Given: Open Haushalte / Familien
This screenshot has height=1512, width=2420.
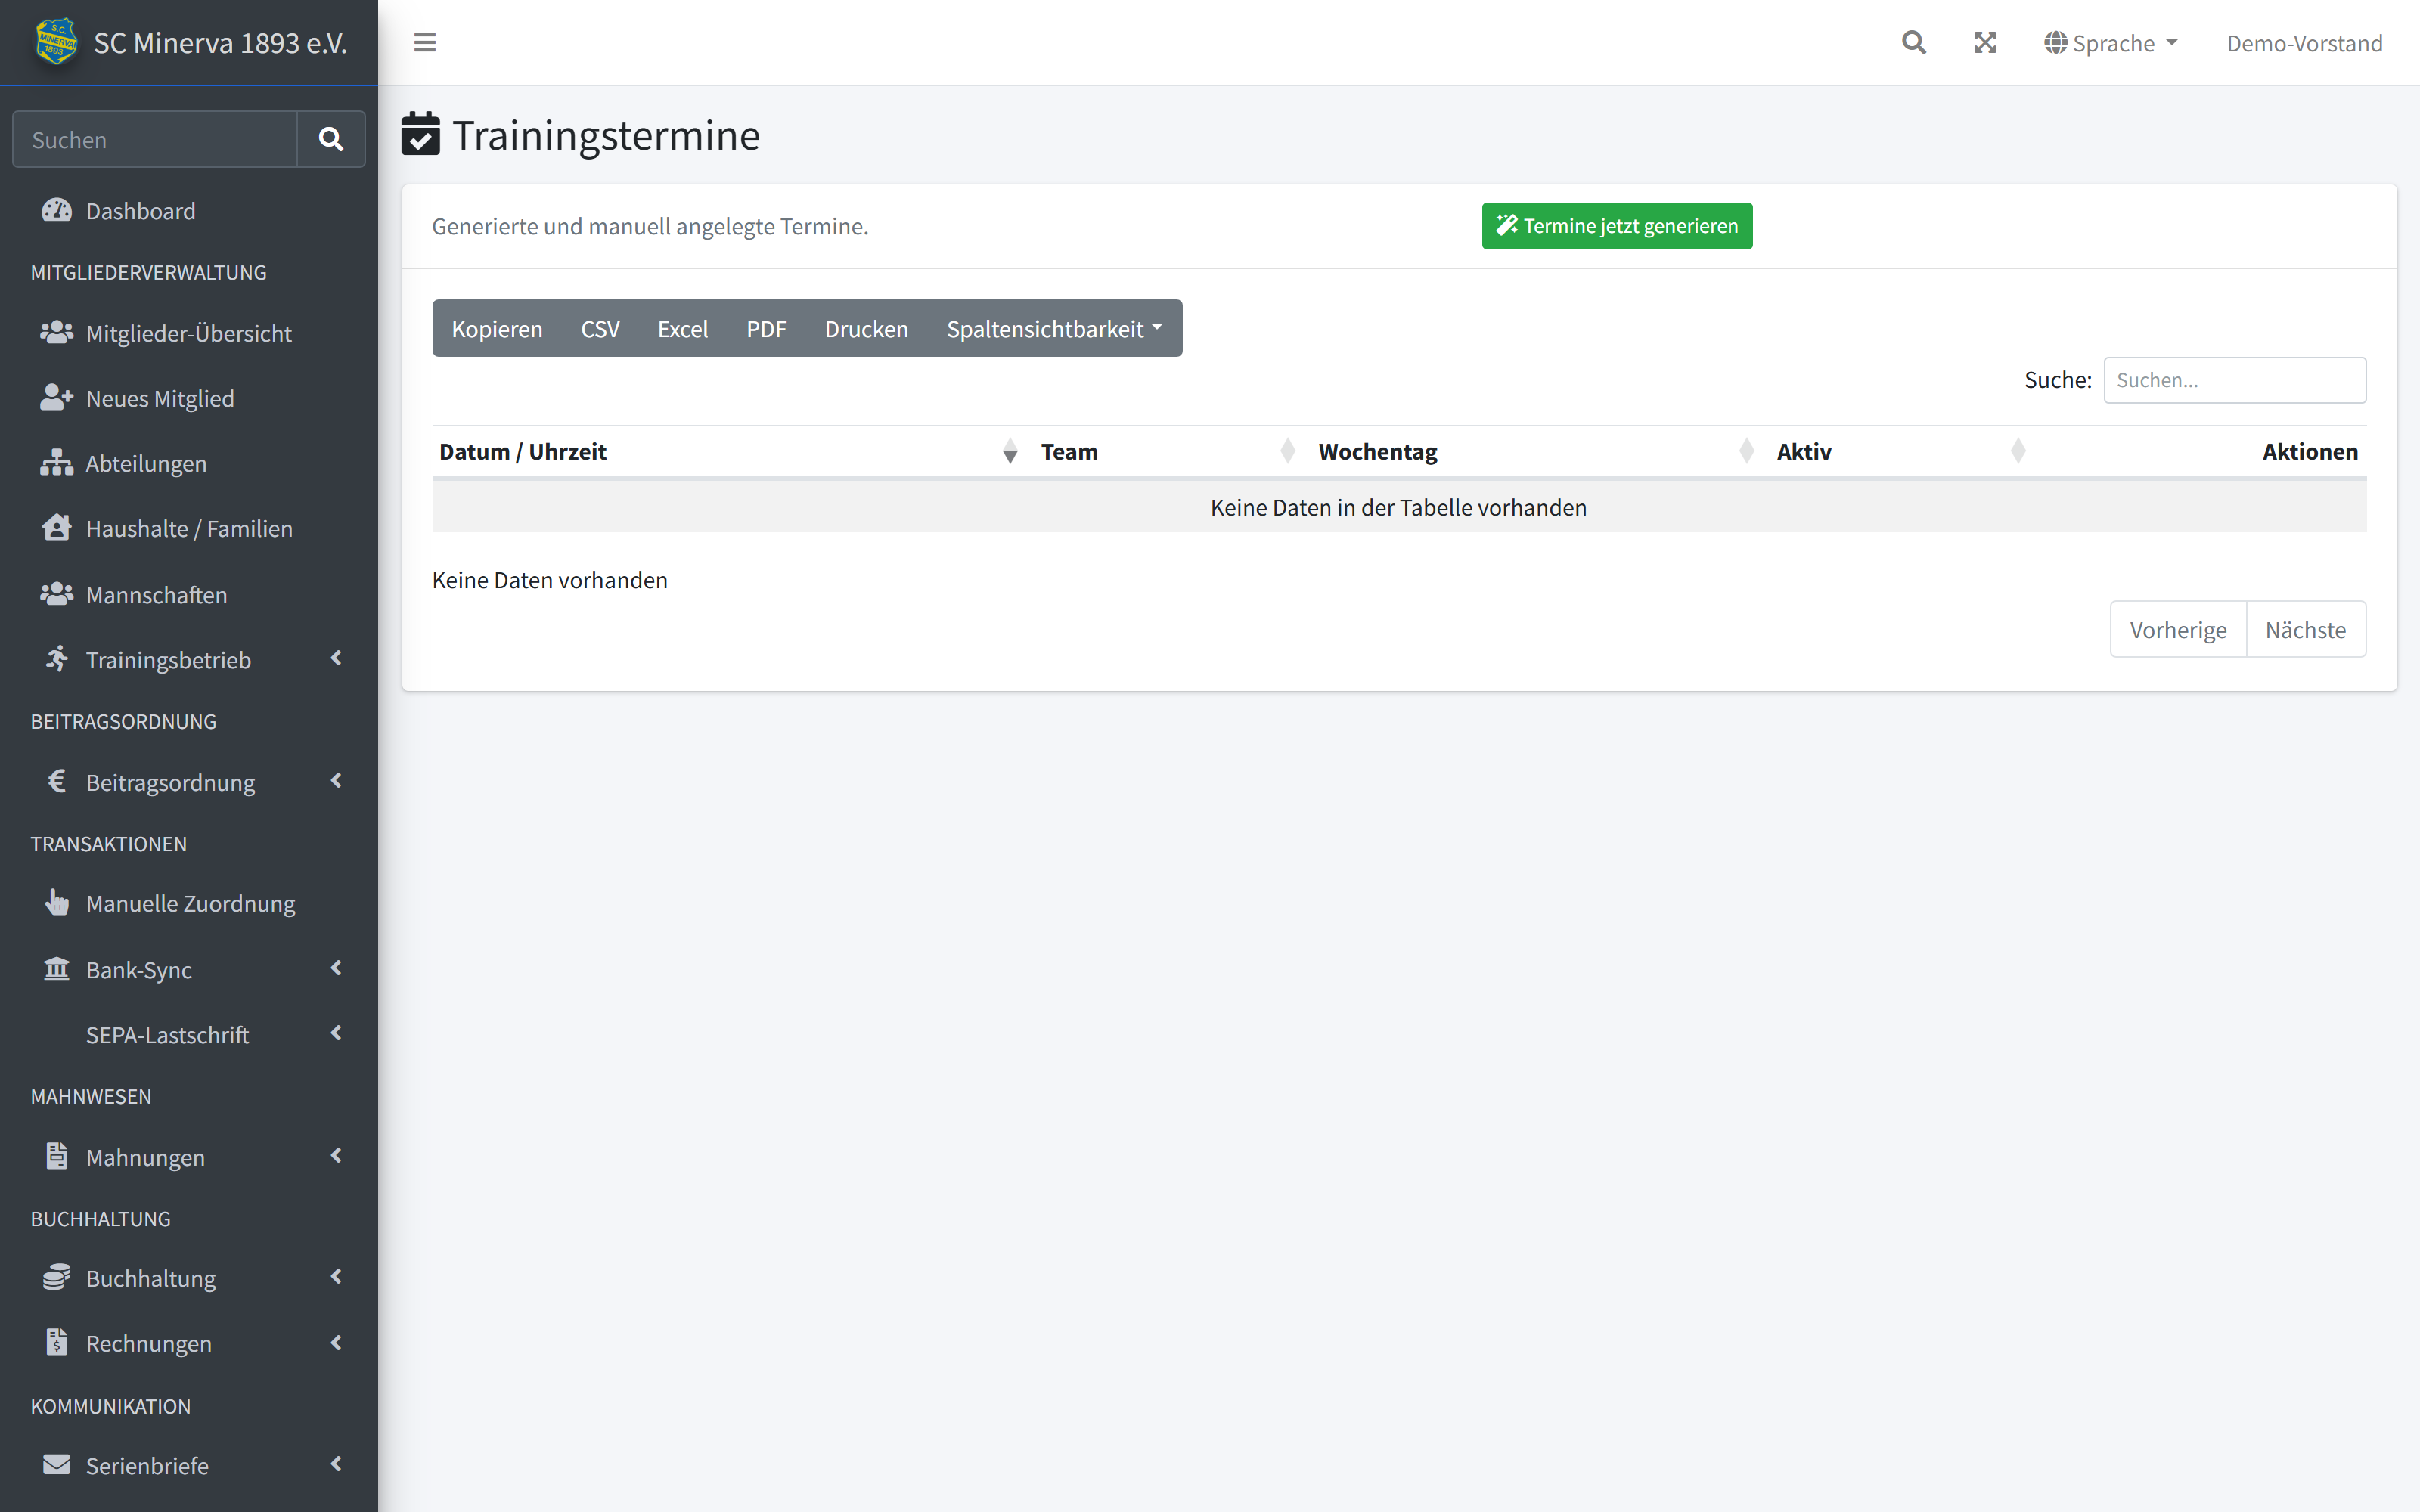Looking at the screenshot, I should [189, 527].
